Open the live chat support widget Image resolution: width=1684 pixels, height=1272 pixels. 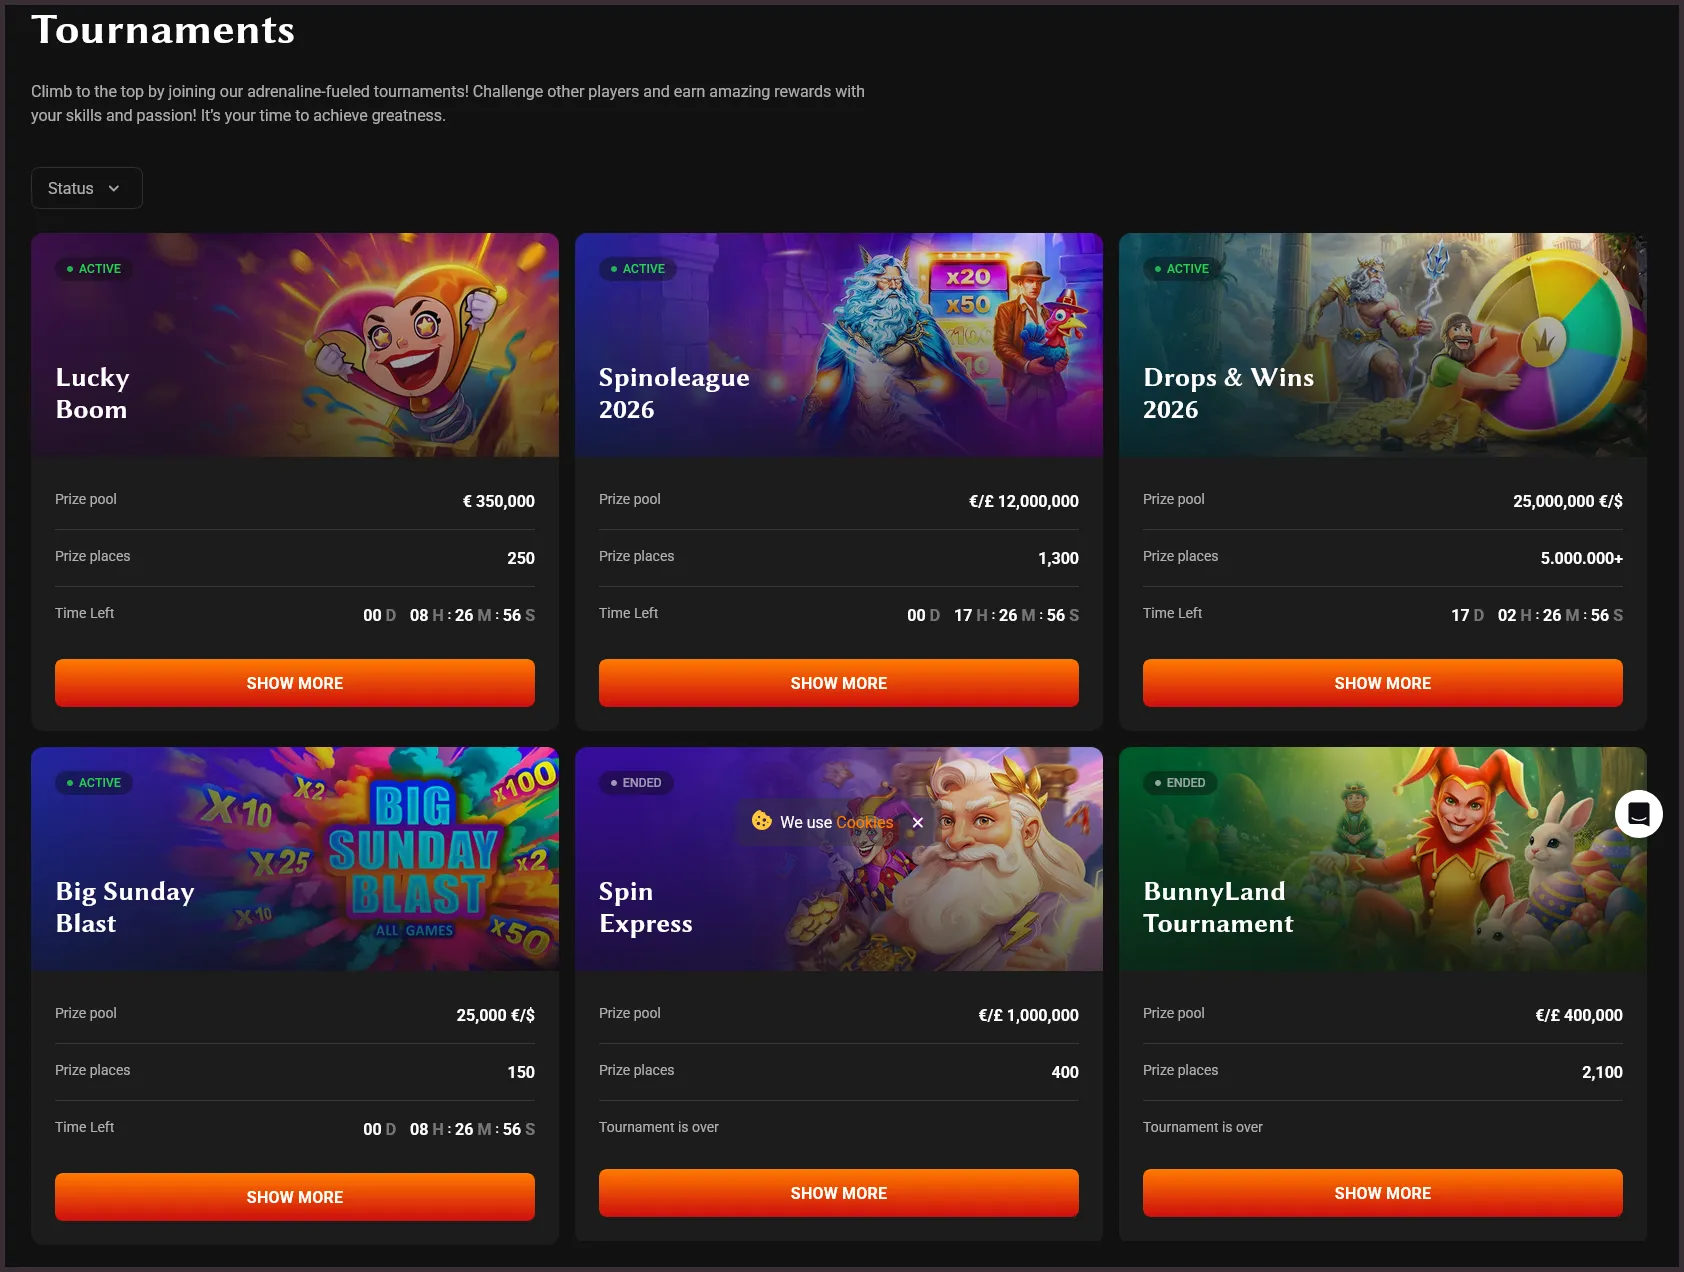point(1638,813)
